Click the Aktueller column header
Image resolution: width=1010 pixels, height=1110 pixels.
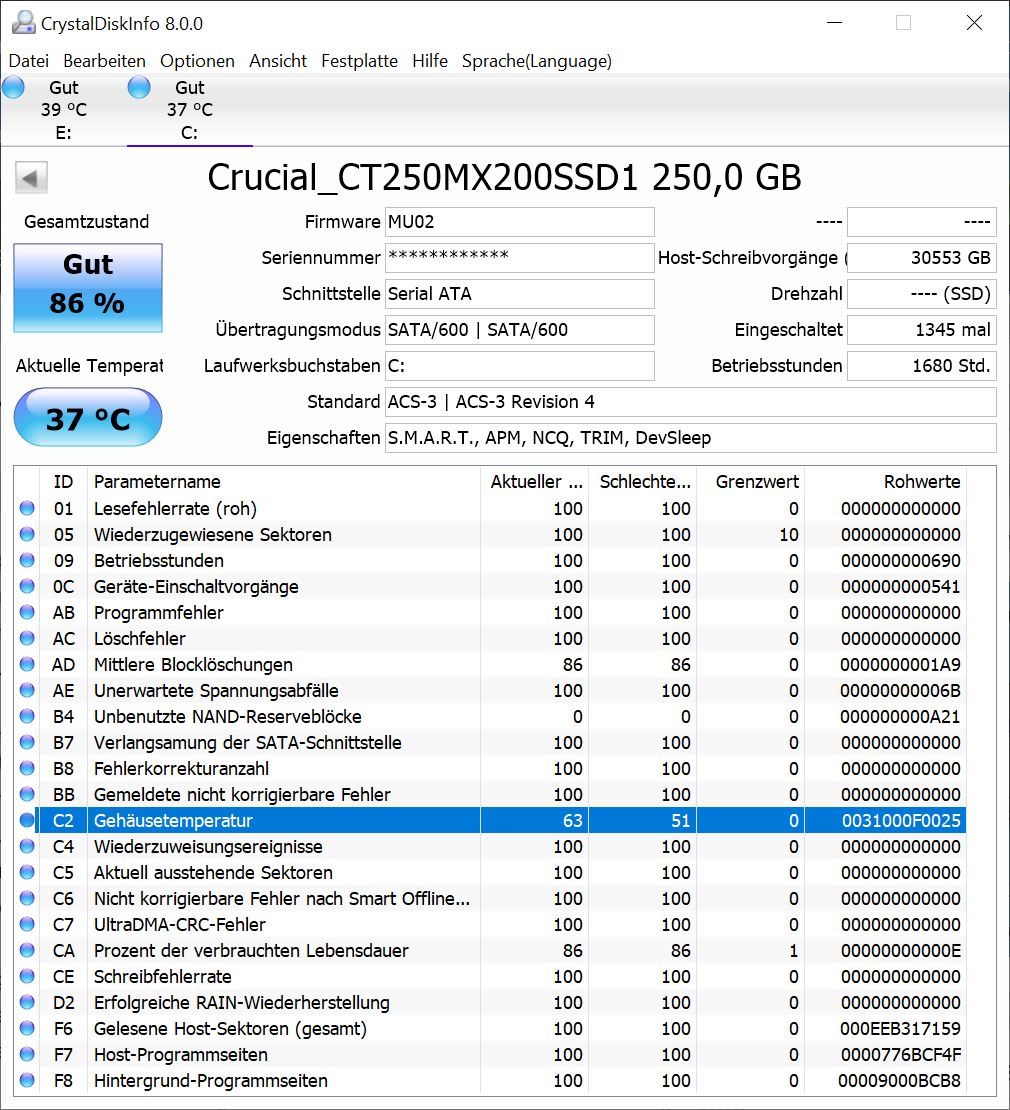pos(534,481)
